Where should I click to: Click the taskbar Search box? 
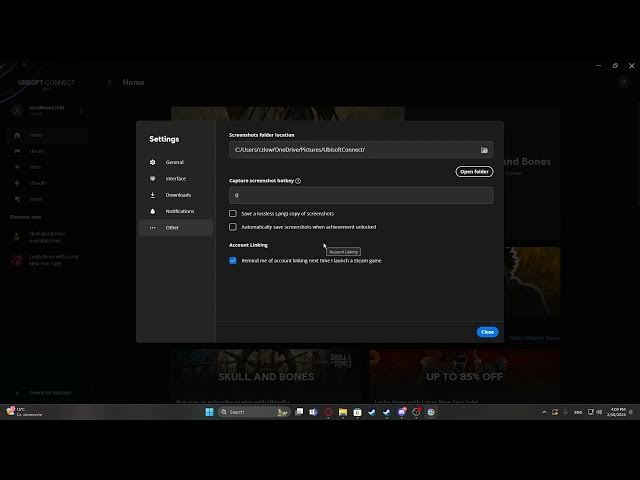[x=254, y=412]
